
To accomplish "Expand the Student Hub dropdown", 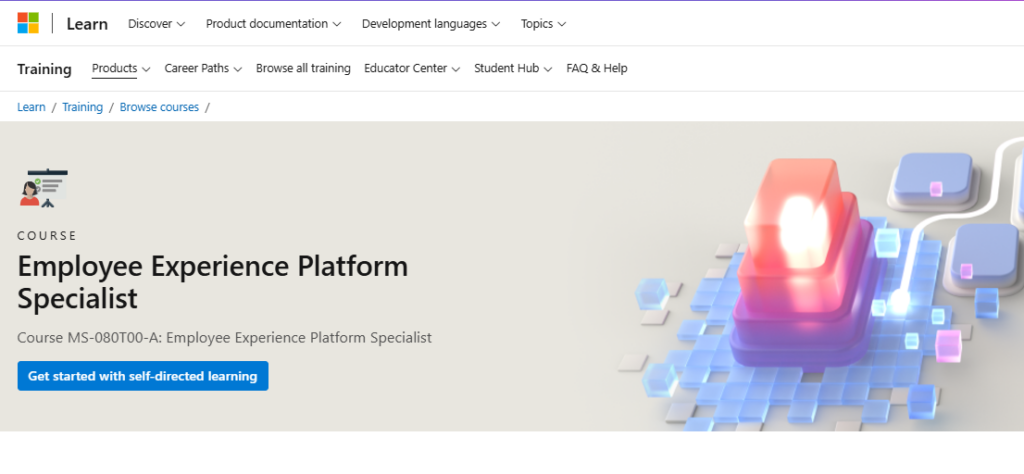I will pos(513,69).
